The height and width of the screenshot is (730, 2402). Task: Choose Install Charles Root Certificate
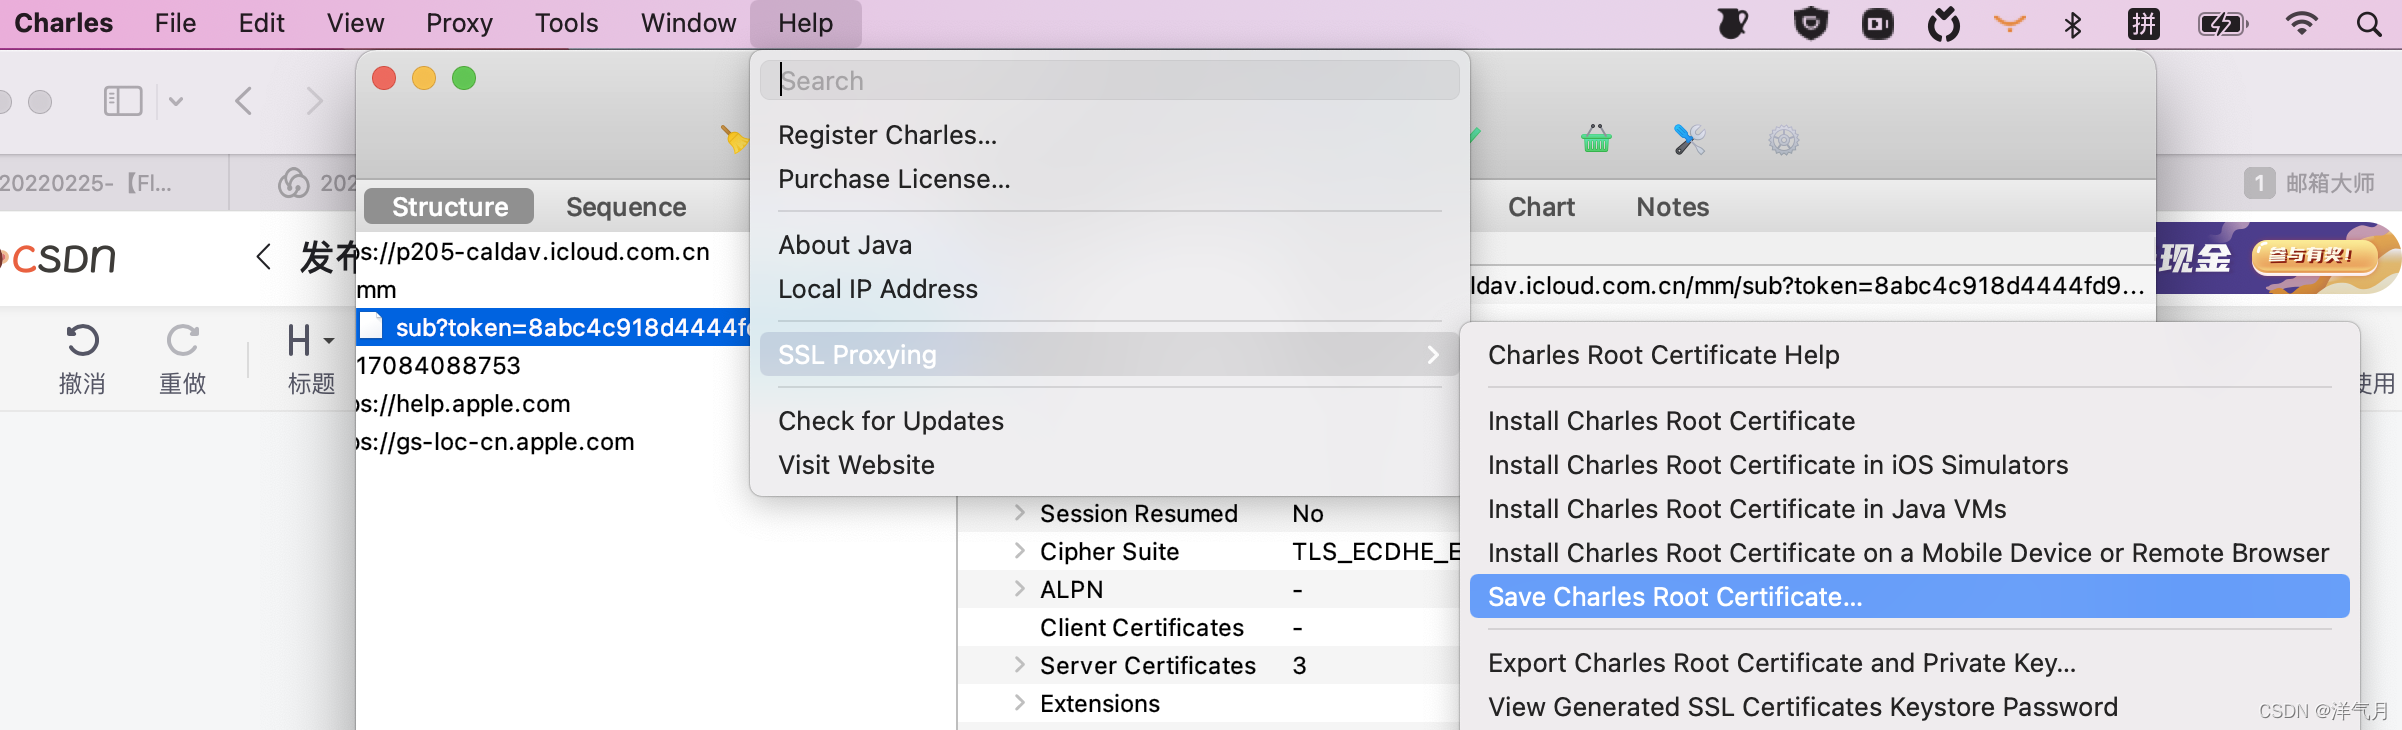point(1671,421)
